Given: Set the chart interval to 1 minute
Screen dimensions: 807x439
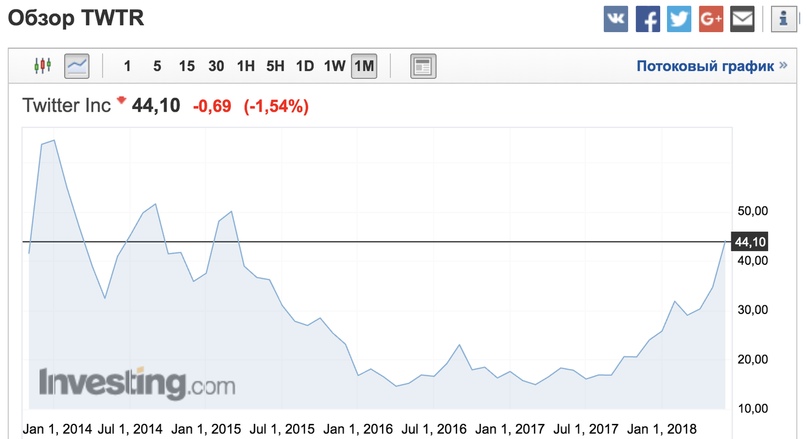Looking at the screenshot, I should coord(127,66).
